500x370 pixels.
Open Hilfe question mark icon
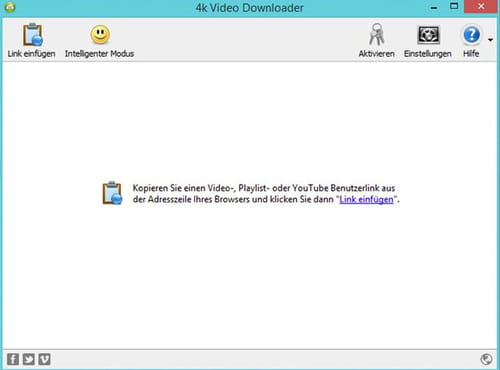coord(471,35)
